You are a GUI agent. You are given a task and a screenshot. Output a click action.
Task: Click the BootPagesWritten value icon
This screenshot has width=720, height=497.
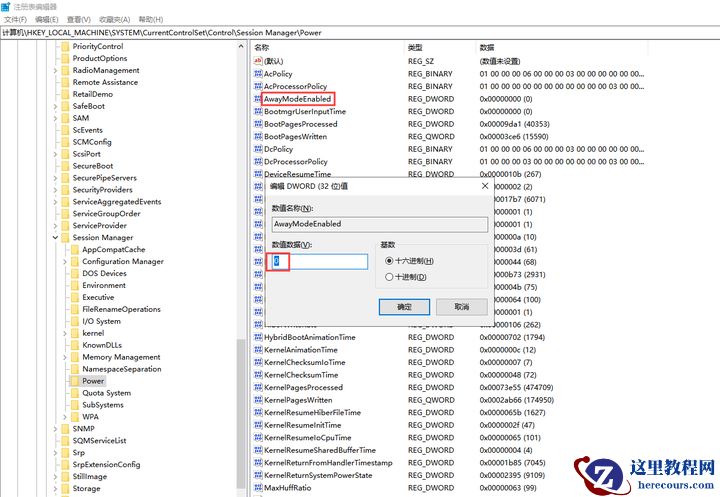(258, 136)
